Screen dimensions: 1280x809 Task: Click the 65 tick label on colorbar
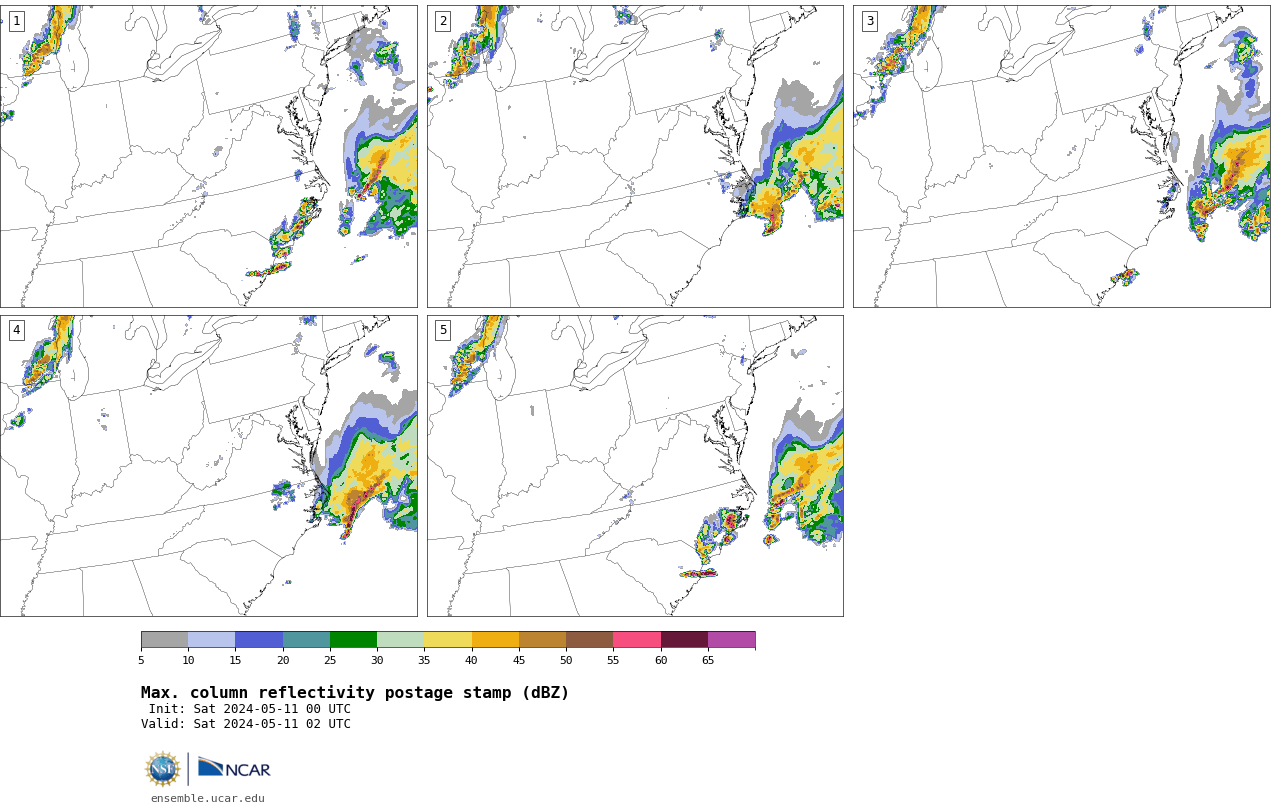click(x=708, y=660)
